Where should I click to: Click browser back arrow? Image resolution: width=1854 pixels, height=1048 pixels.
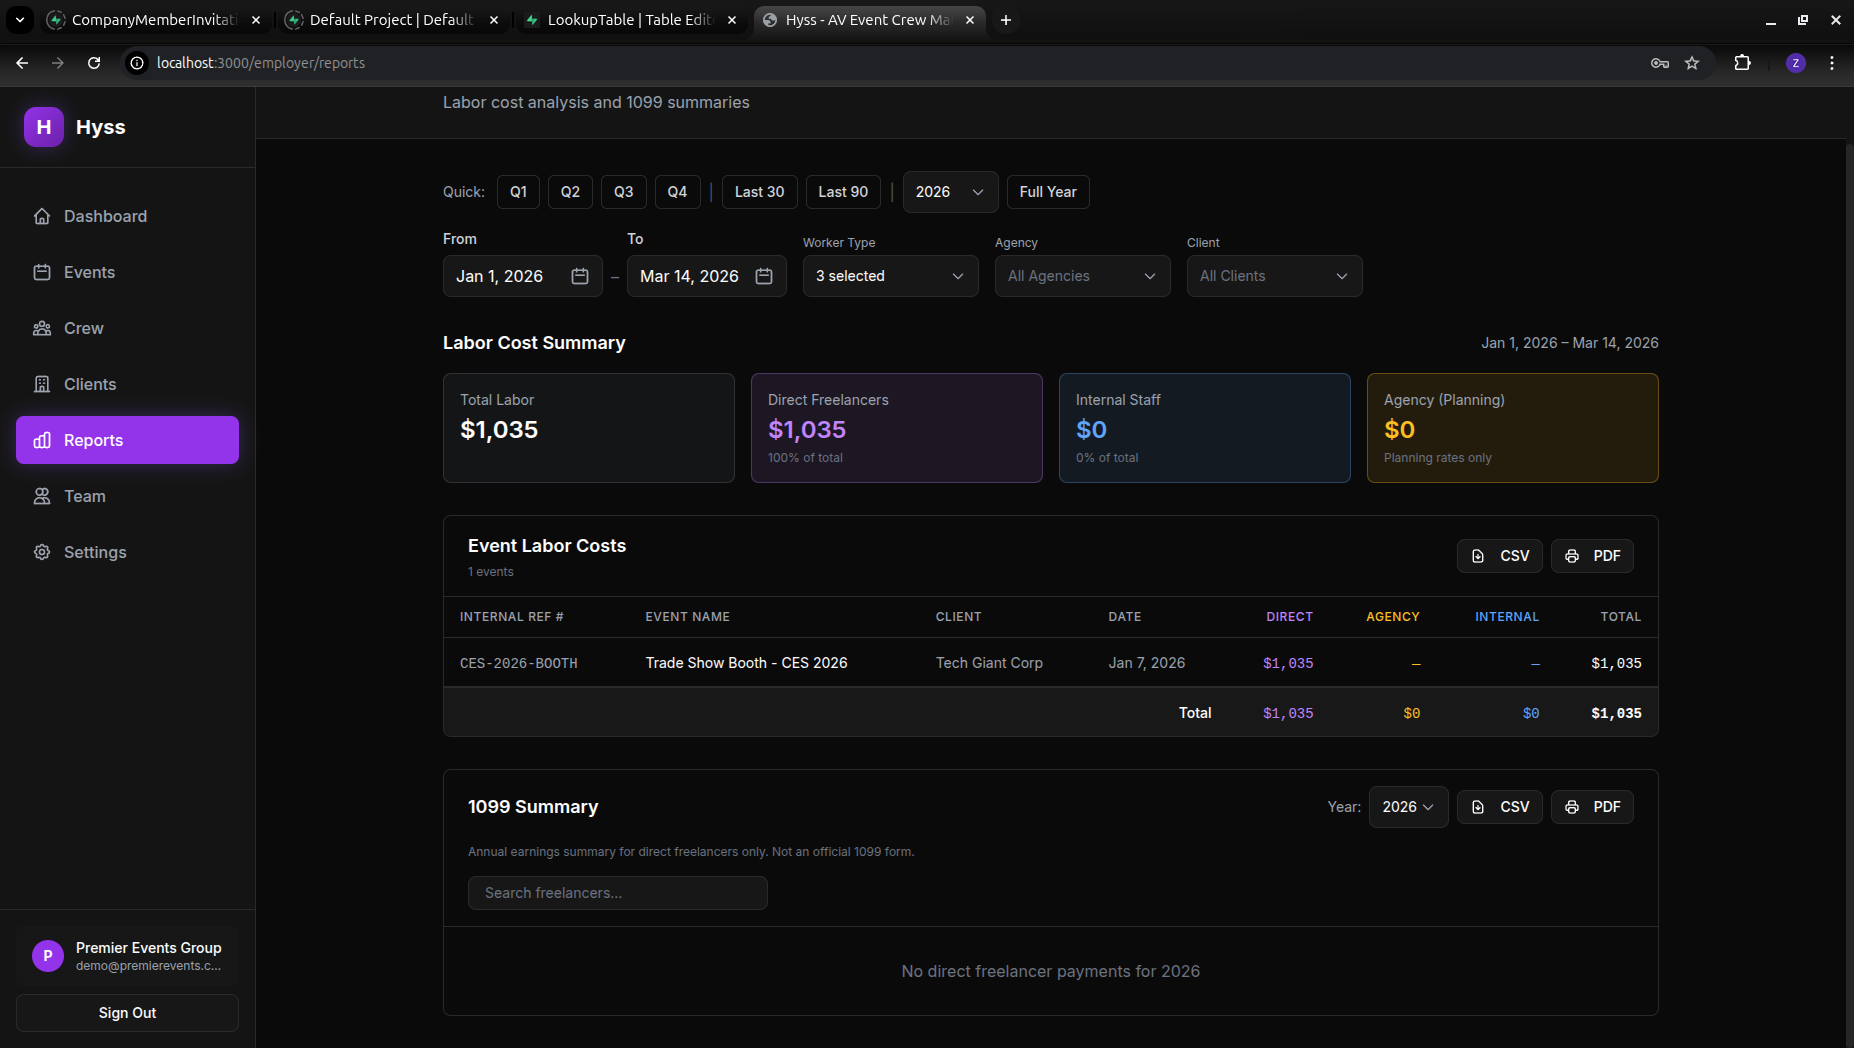point(22,62)
